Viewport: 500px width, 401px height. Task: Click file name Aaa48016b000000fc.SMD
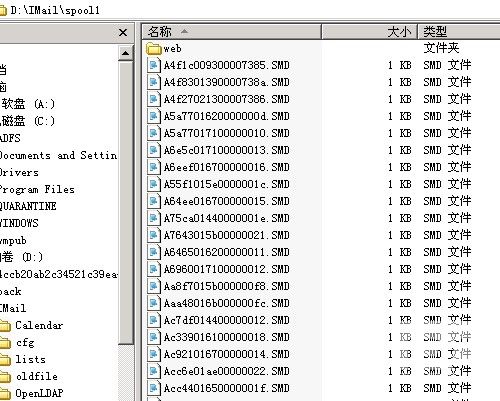click(x=226, y=303)
